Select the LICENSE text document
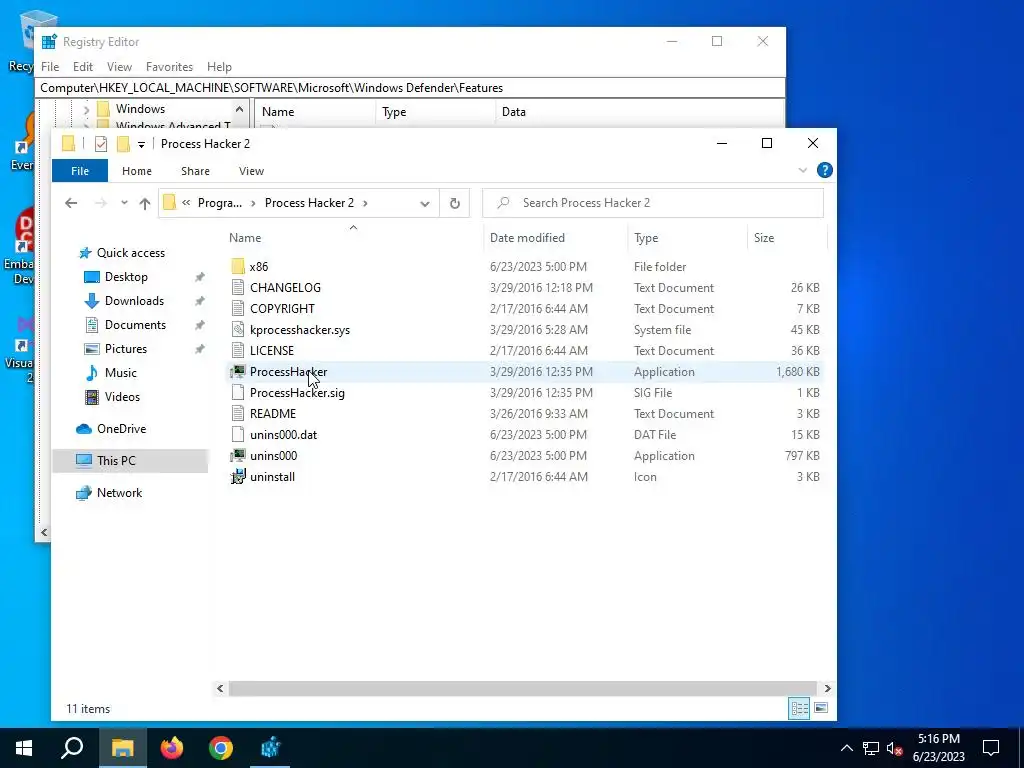Viewport: 1024px width, 768px height. click(272, 351)
